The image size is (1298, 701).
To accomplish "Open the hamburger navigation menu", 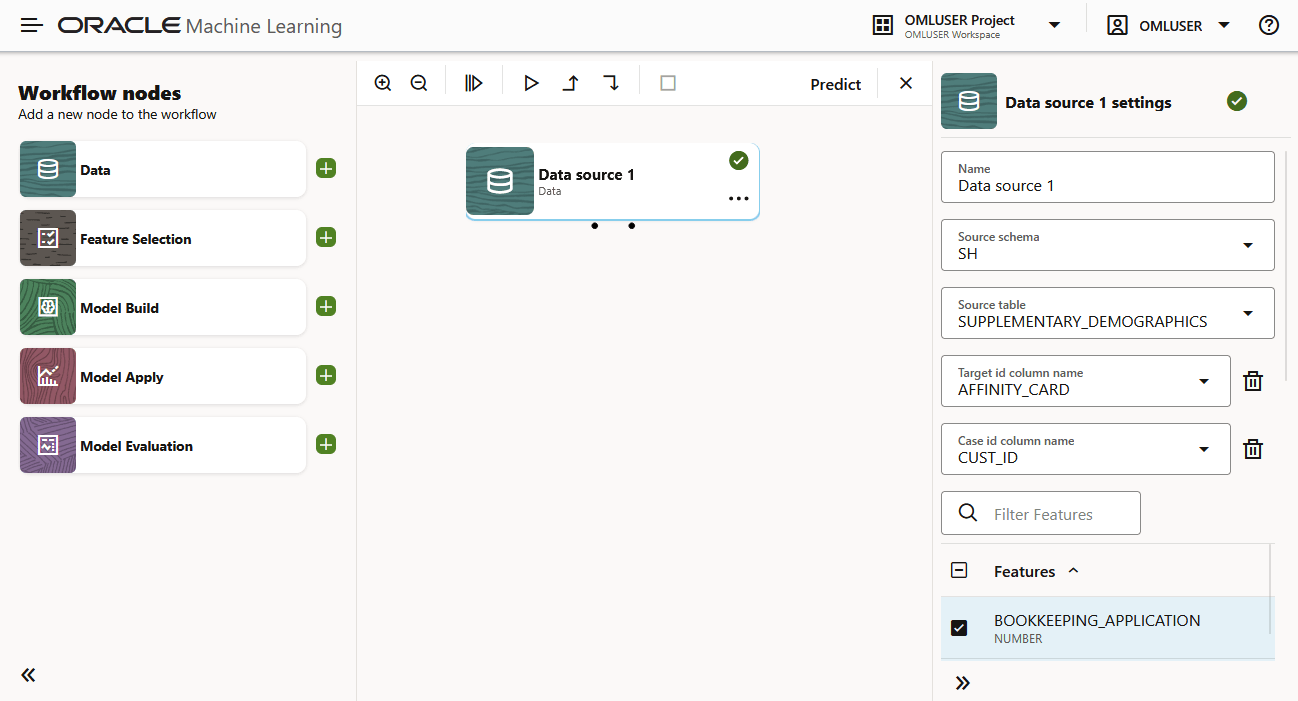I will 32,25.
